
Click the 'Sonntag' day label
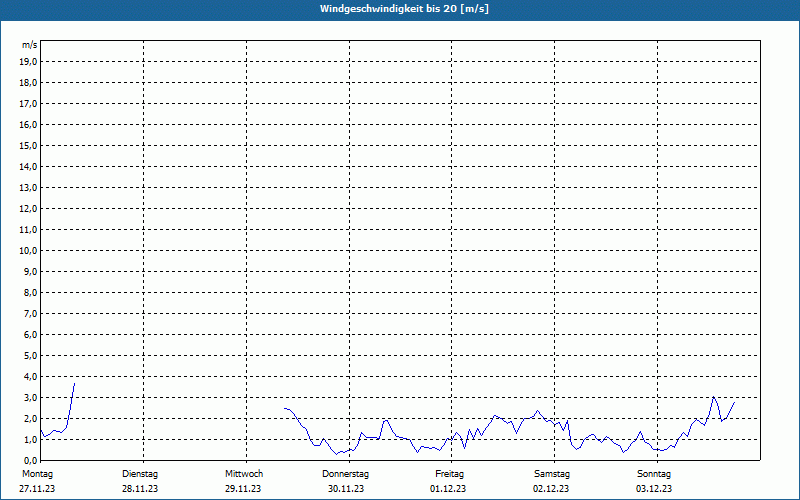pyautogui.click(x=654, y=474)
